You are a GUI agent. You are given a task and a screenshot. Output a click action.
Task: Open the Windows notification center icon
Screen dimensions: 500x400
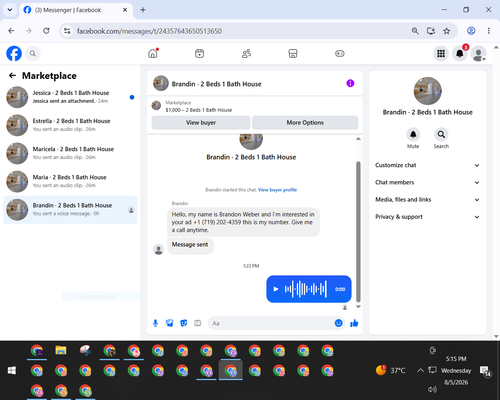[485, 371]
